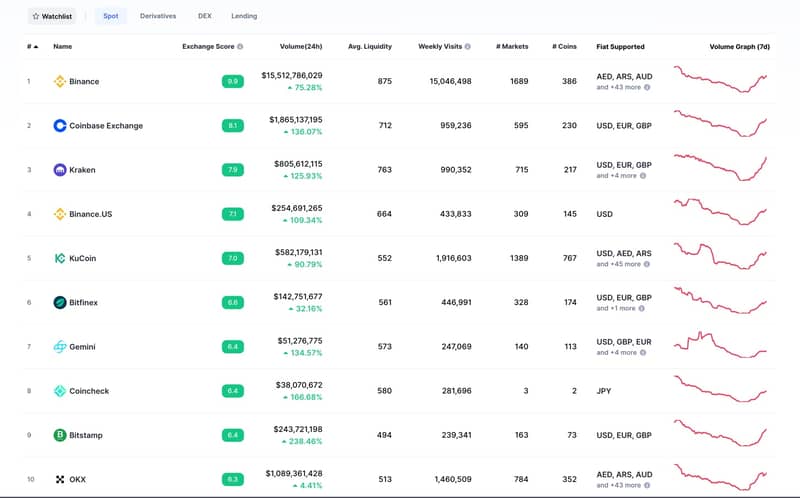Click the info icon next to Exchange Score
Image resolution: width=800 pixels, height=498 pixels.
click(240, 46)
